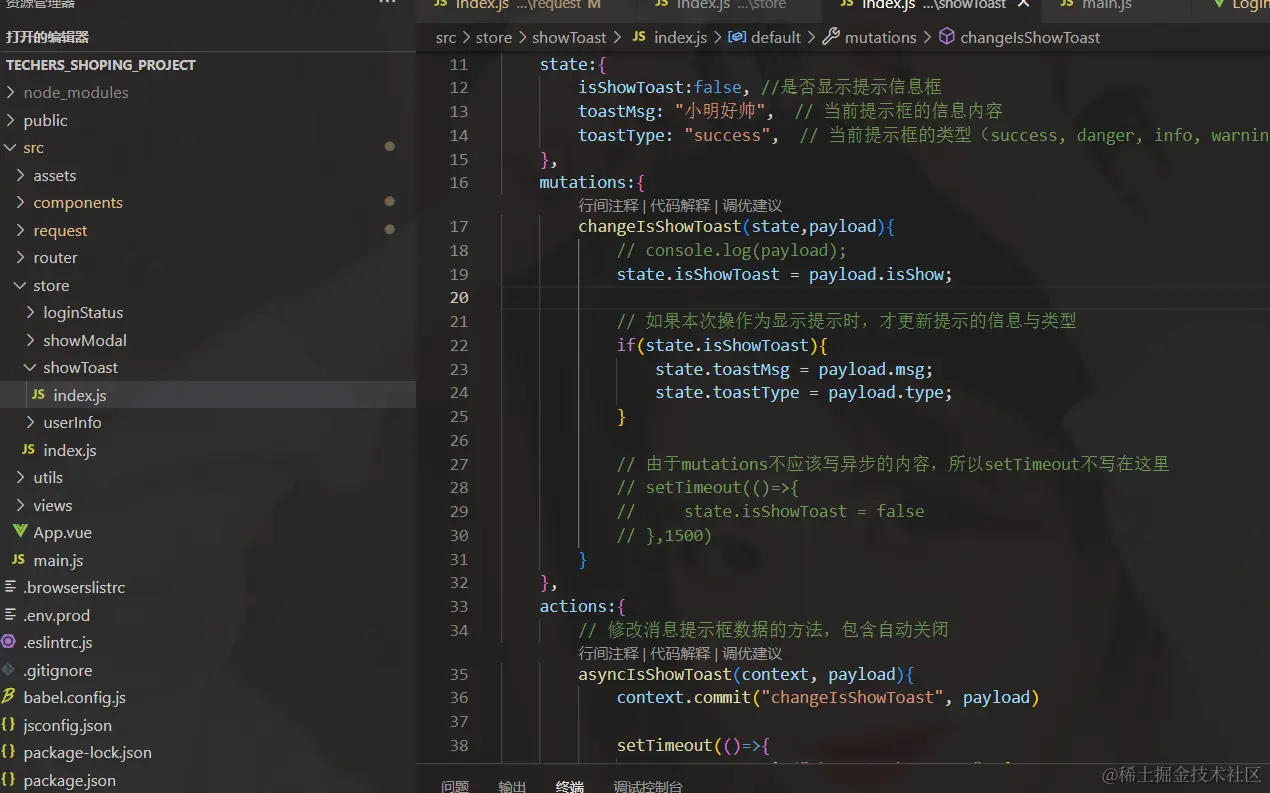Click 调优建议 code lens above changeIsShowToast
The width and height of the screenshot is (1270, 793).
coord(752,205)
